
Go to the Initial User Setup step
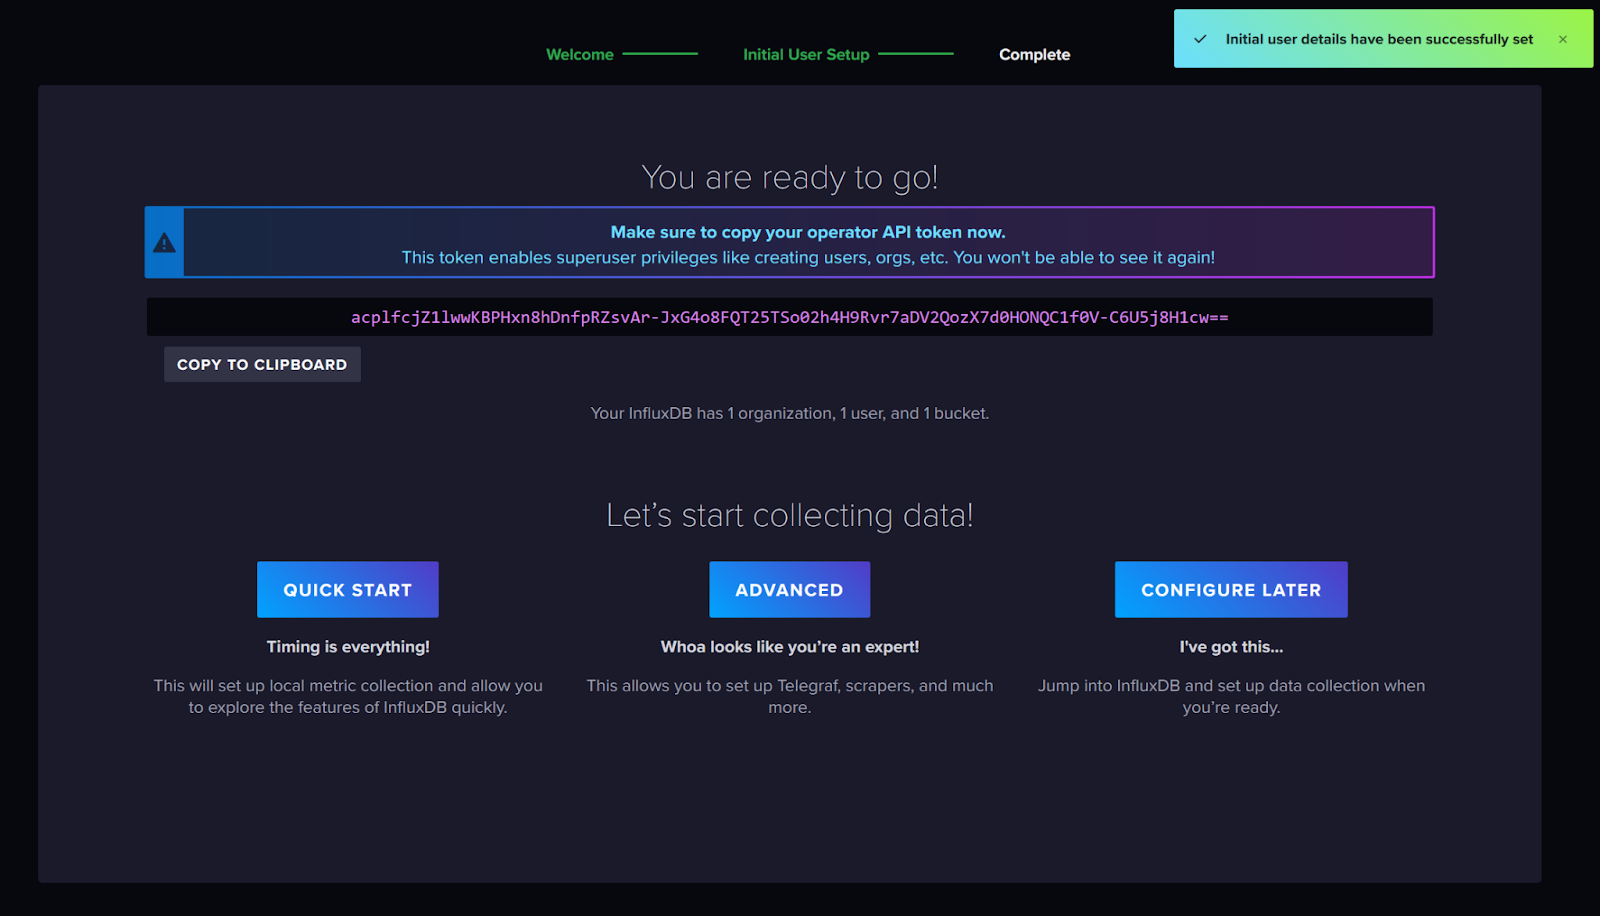pos(806,54)
